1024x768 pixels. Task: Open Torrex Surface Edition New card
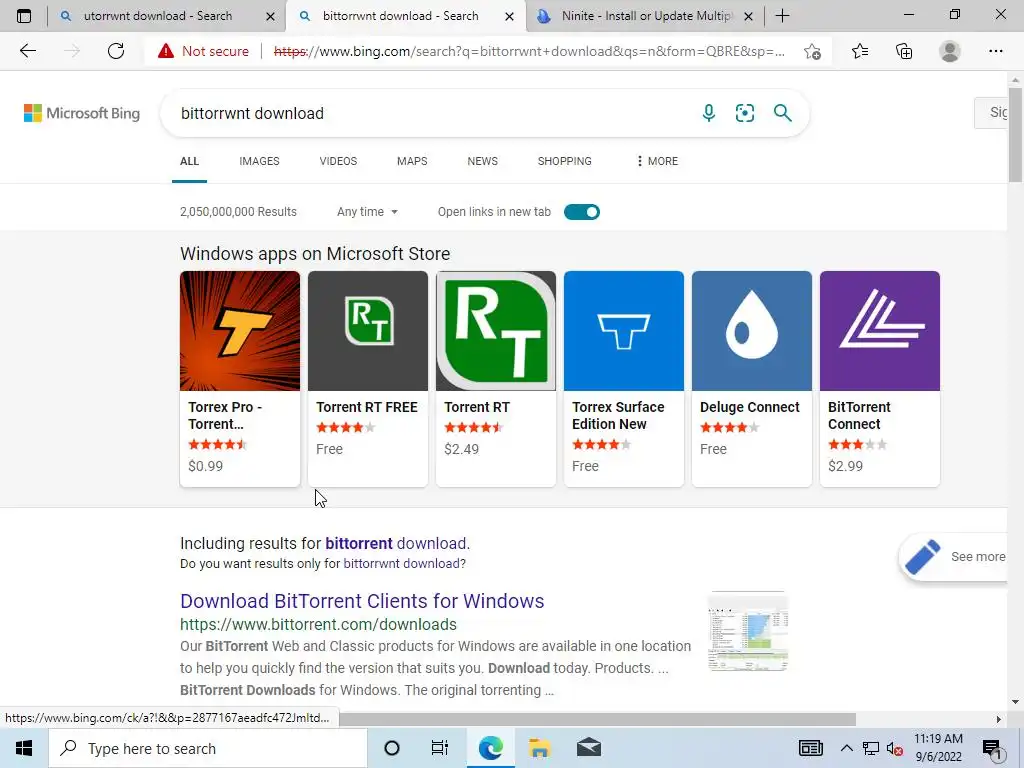(x=624, y=379)
